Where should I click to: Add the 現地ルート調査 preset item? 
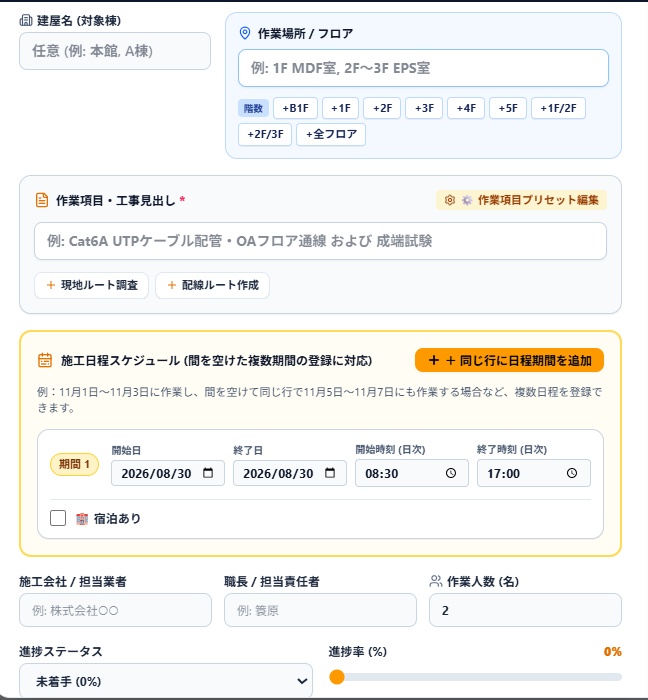point(91,285)
